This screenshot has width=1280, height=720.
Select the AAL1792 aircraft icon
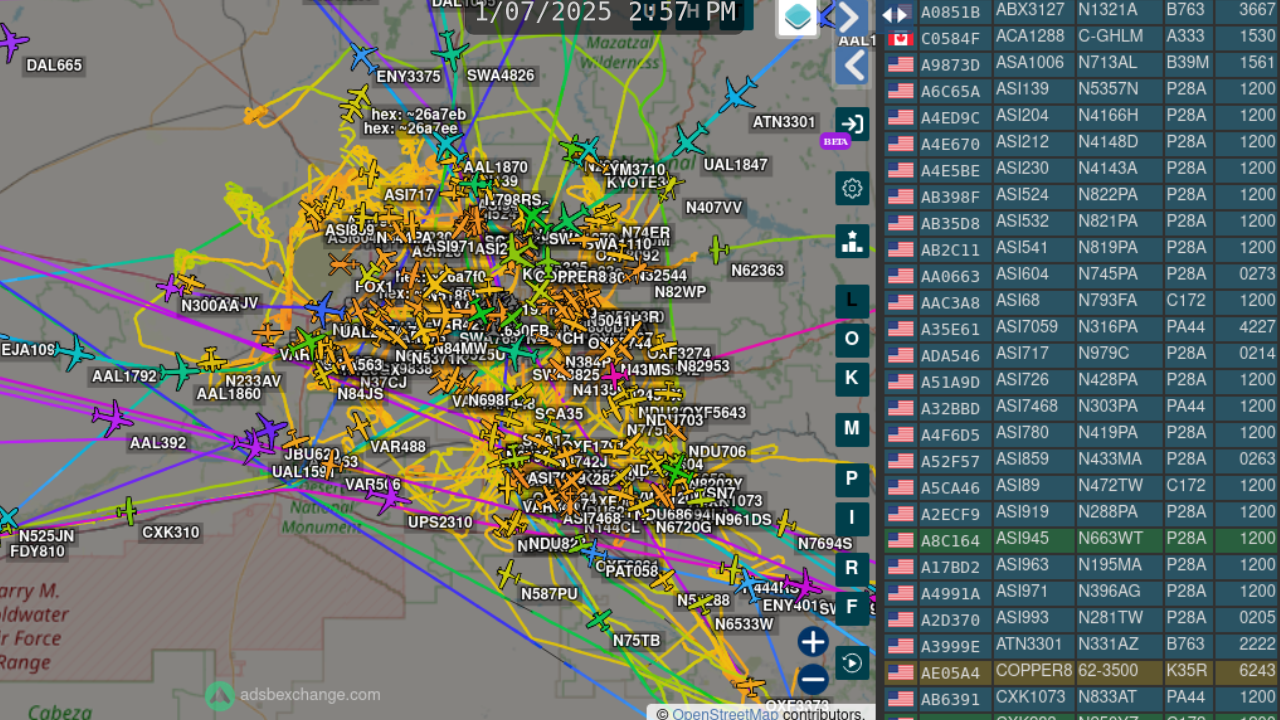(x=74, y=352)
